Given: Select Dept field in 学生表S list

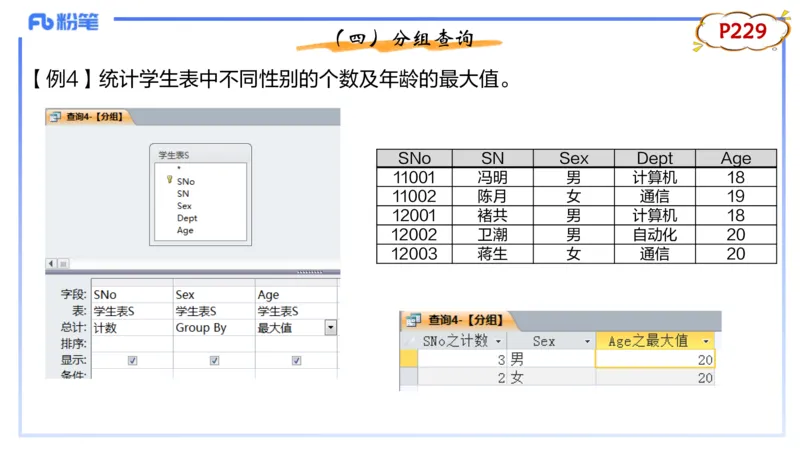Looking at the screenshot, I should [x=187, y=218].
